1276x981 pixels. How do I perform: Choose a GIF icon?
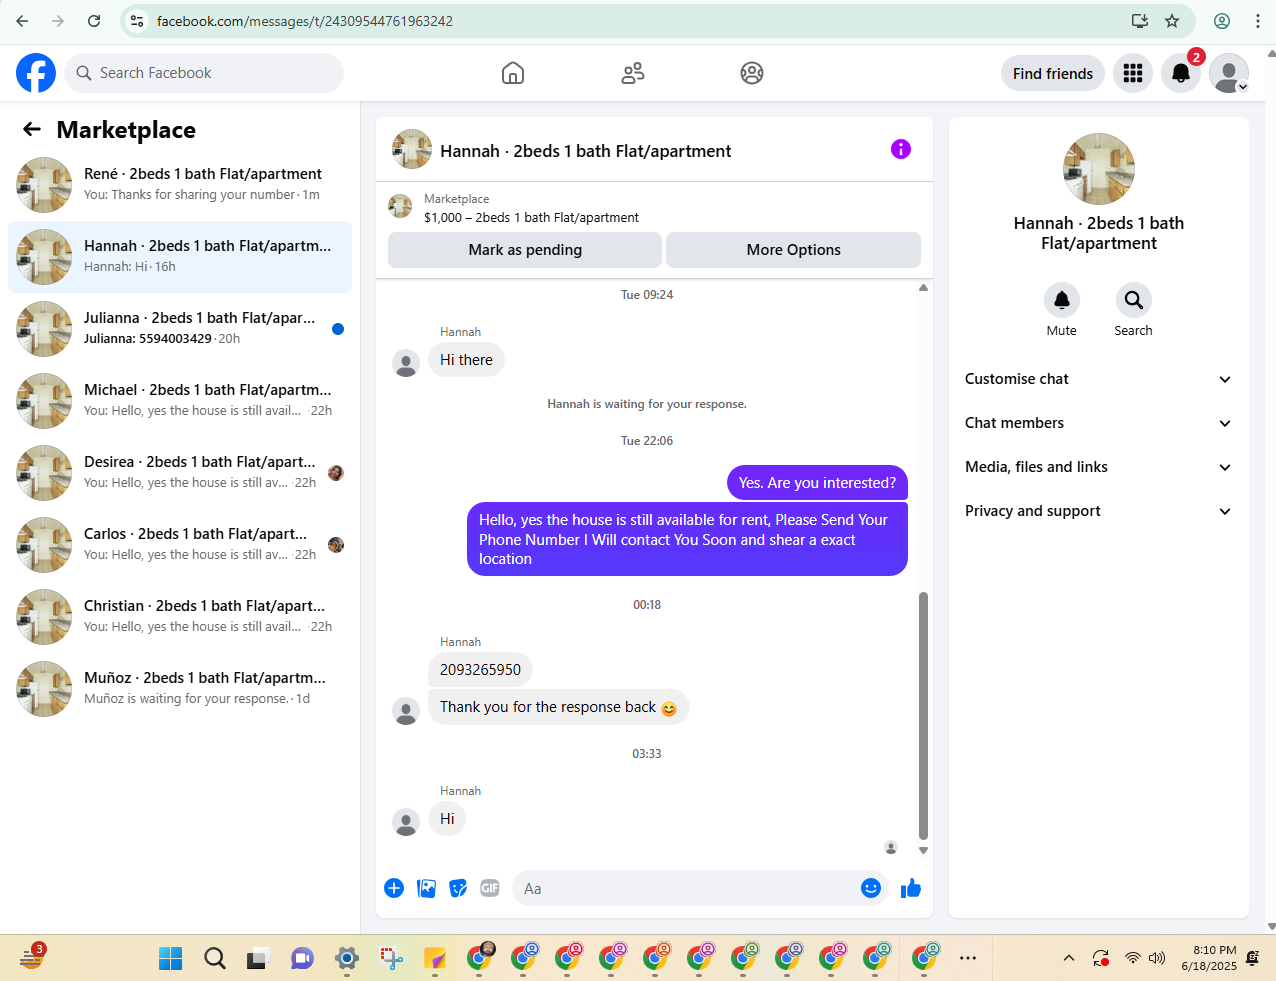click(490, 888)
